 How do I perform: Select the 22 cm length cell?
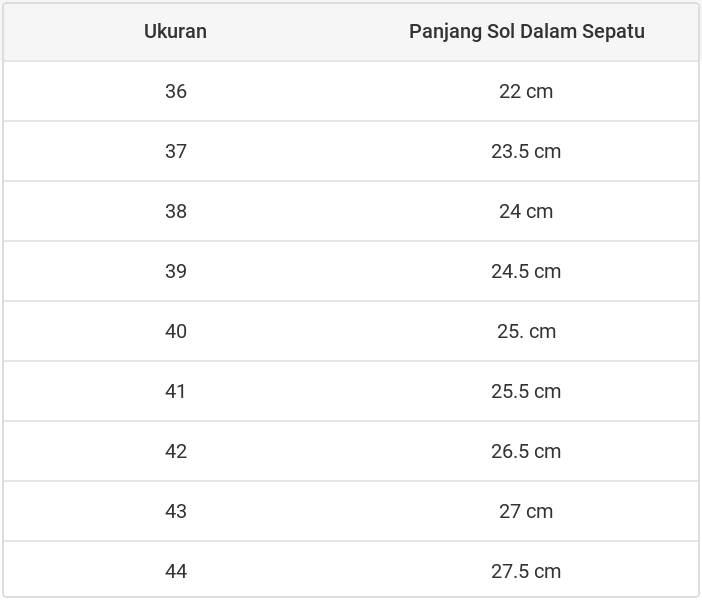point(526,91)
